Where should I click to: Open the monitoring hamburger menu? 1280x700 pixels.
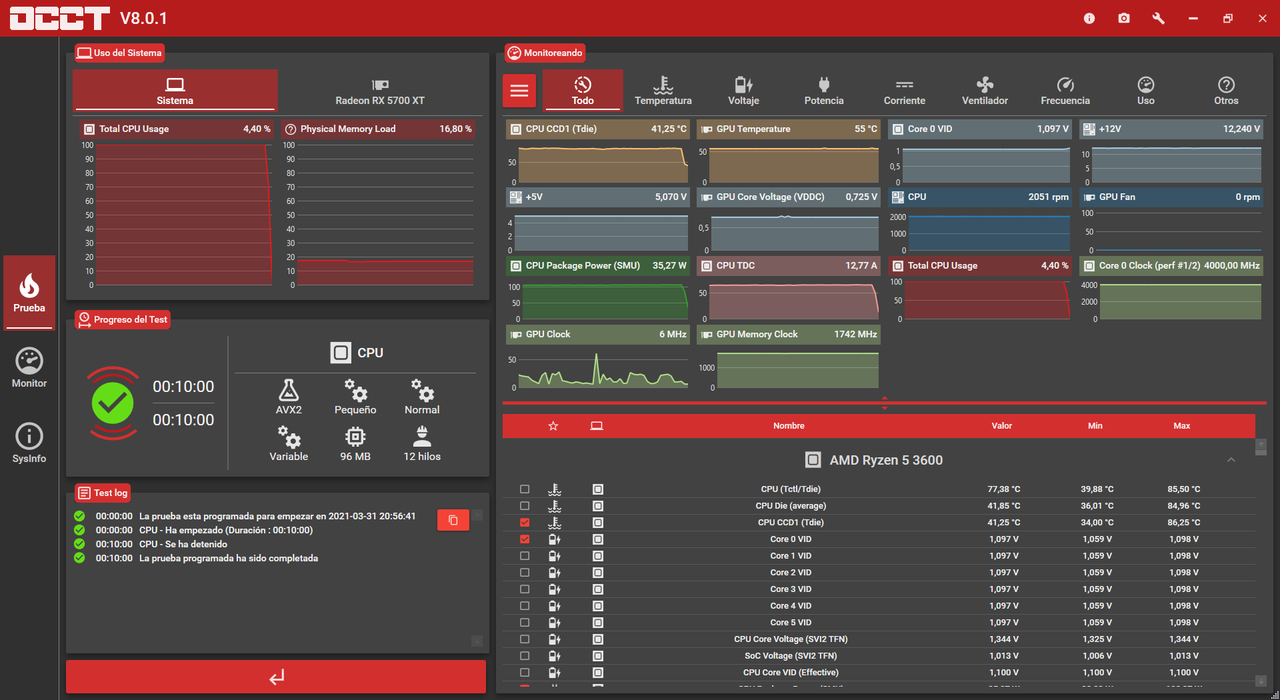click(x=519, y=90)
